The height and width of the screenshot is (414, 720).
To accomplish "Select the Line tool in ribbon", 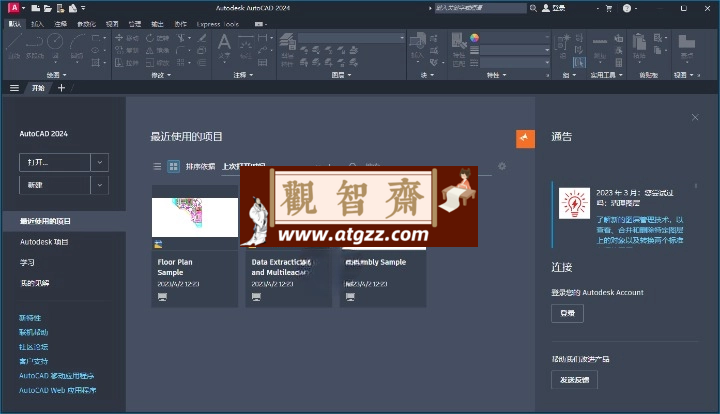I will point(14,43).
